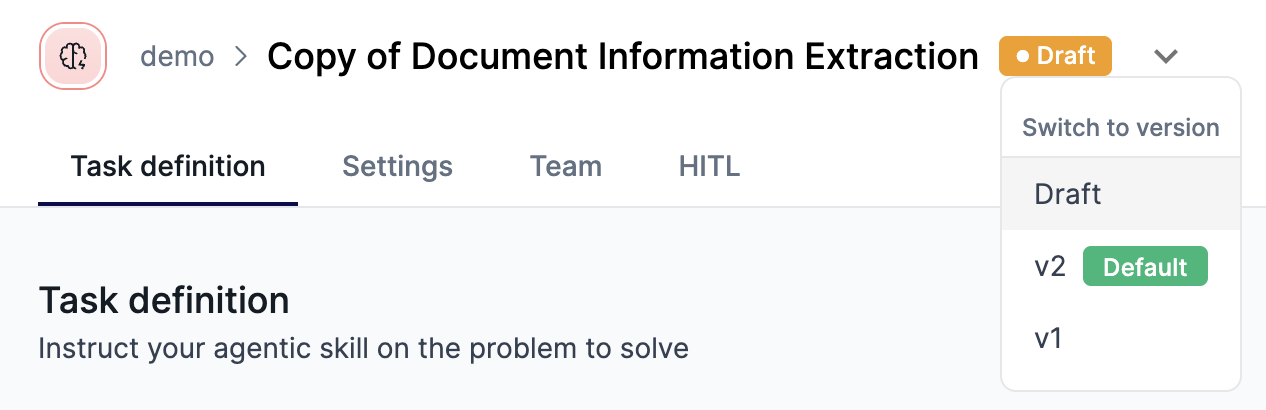Click the green Default badge

(1145, 267)
